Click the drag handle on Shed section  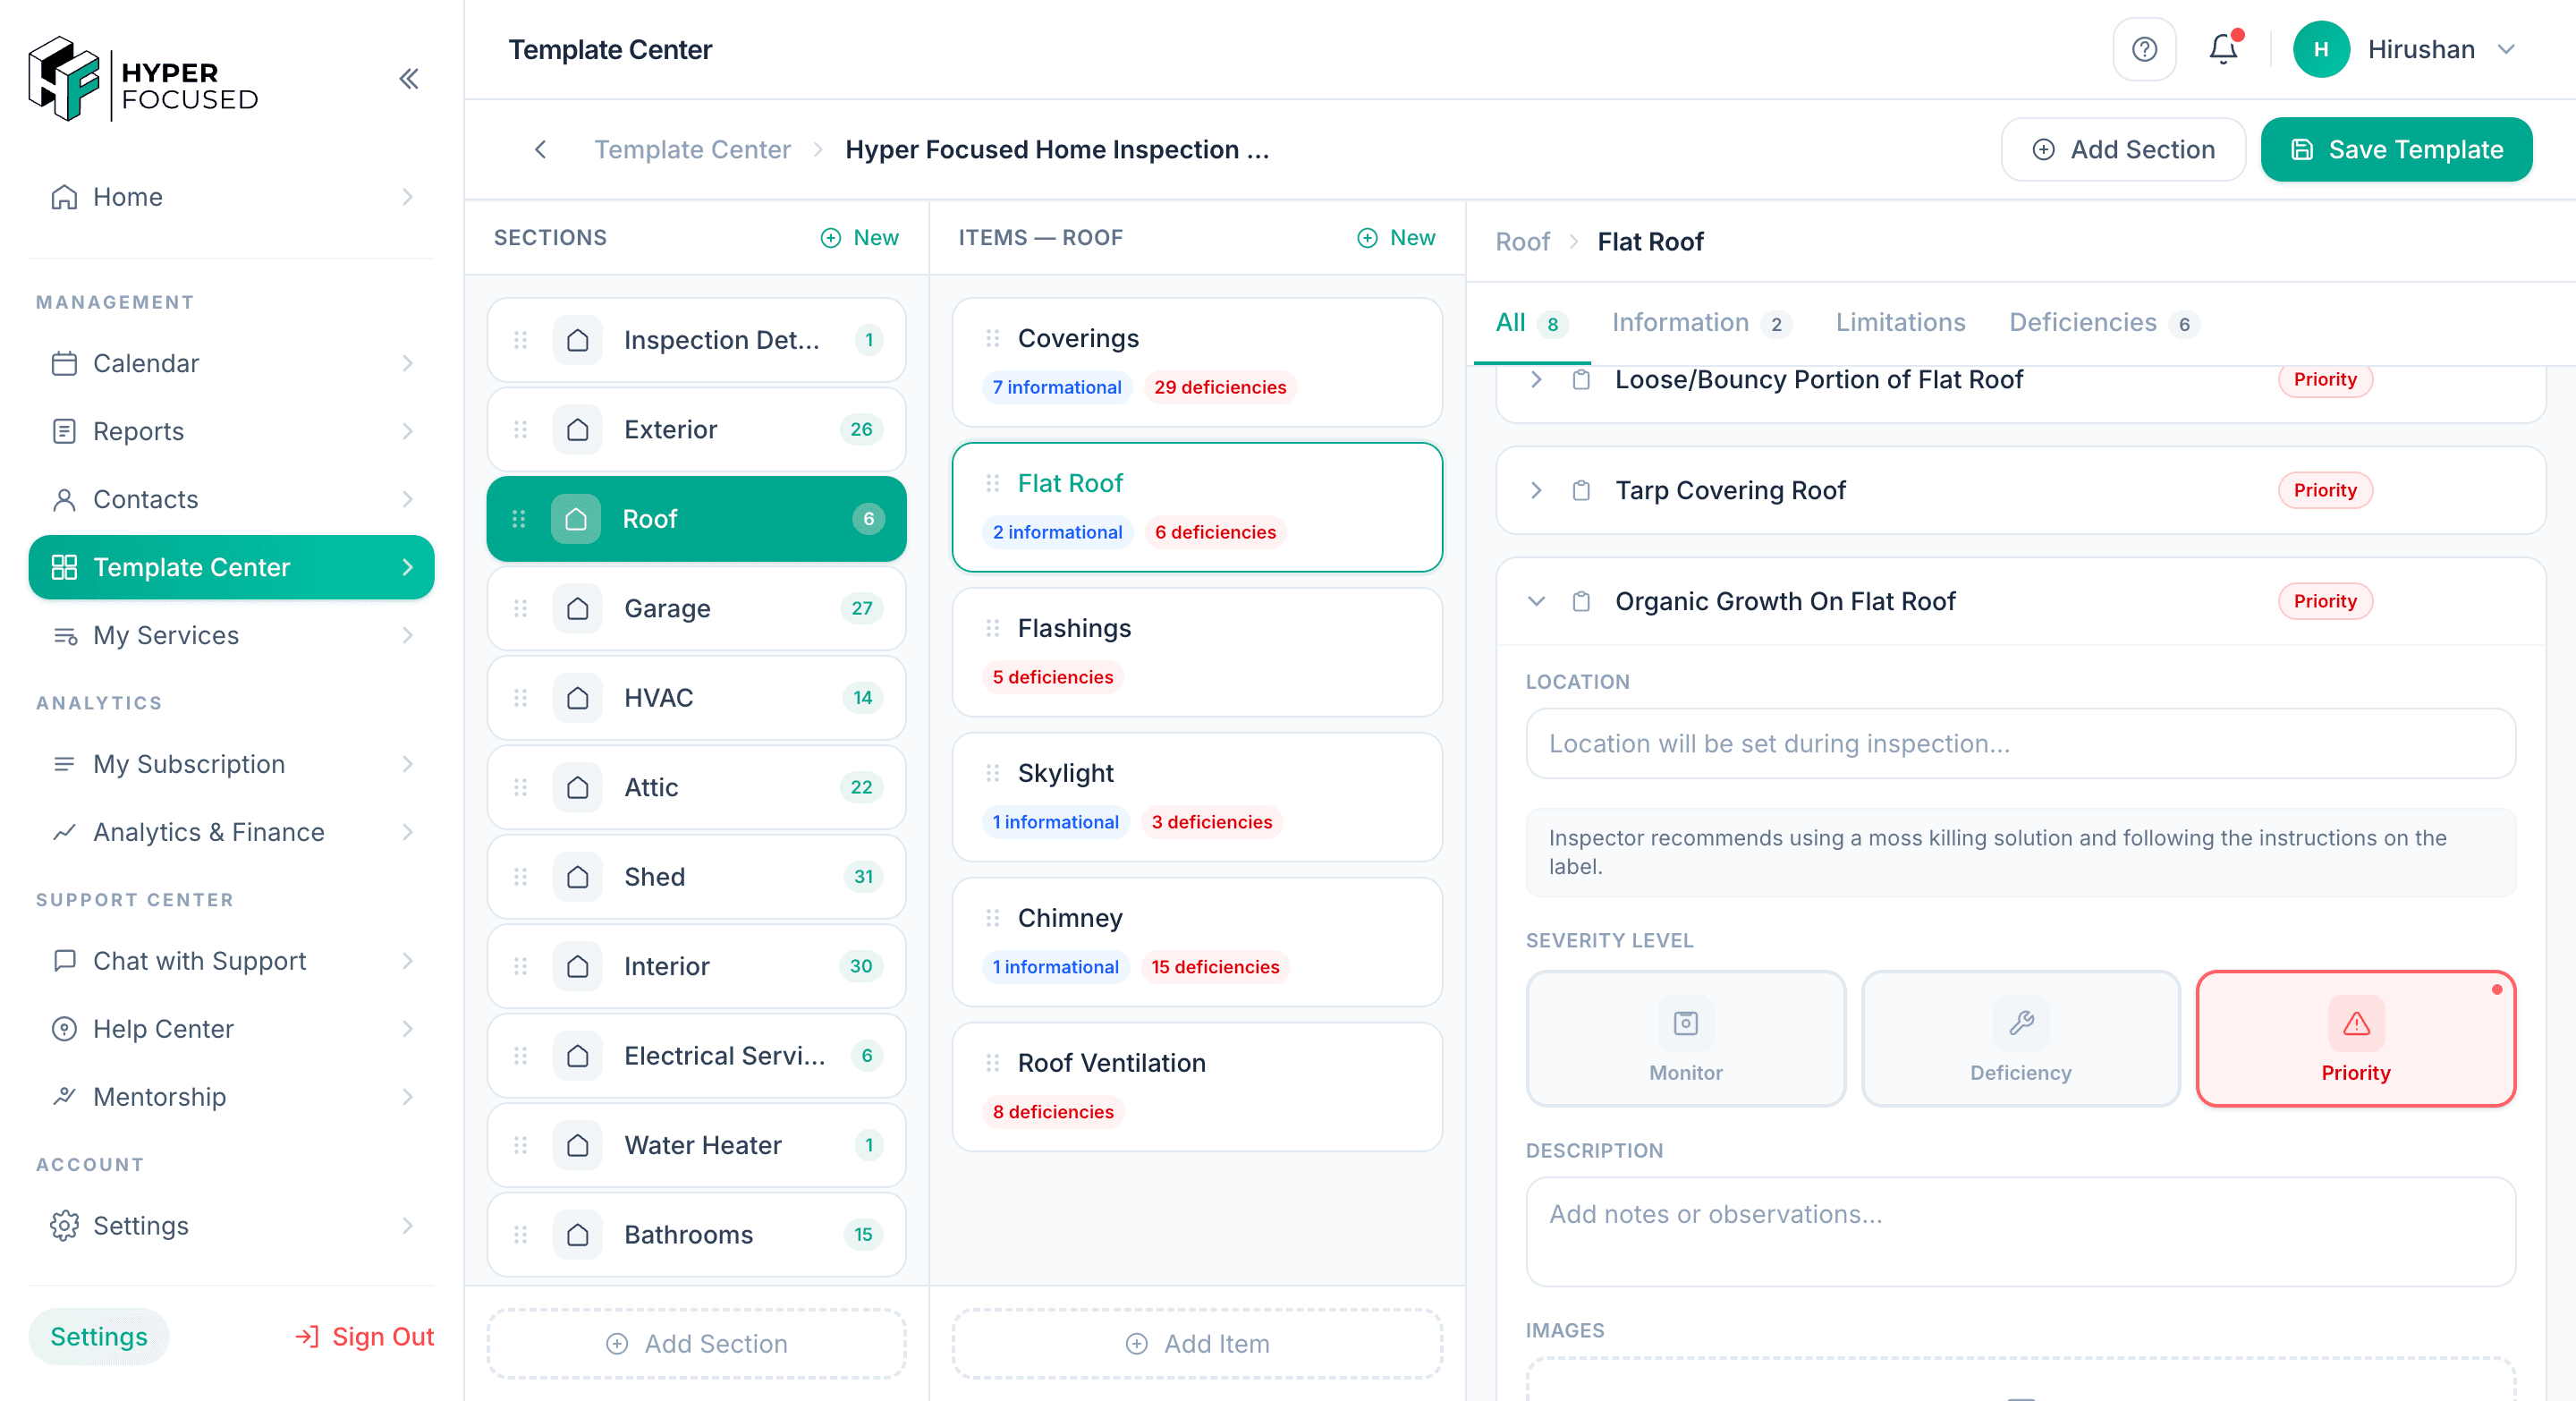pyautogui.click(x=520, y=876)
